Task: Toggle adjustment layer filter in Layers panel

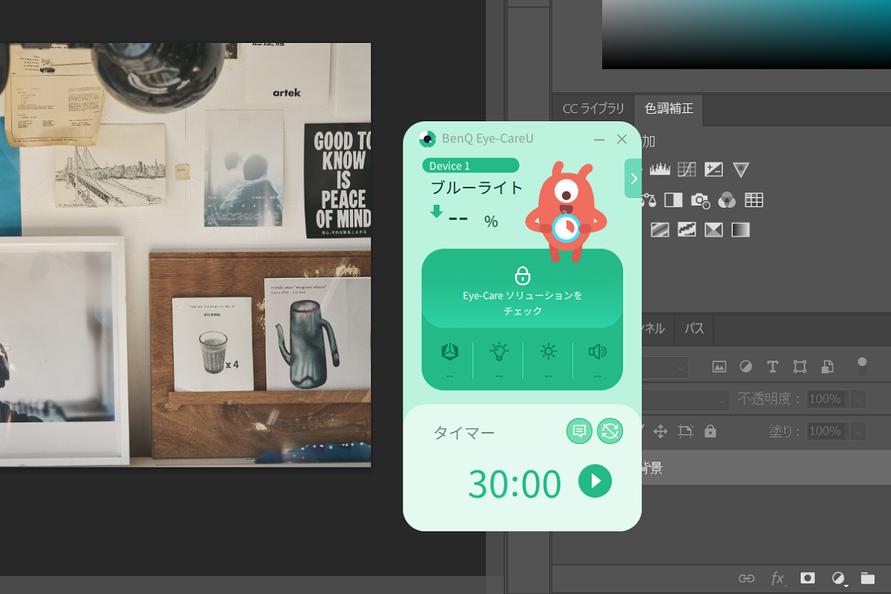Action: 746,367
